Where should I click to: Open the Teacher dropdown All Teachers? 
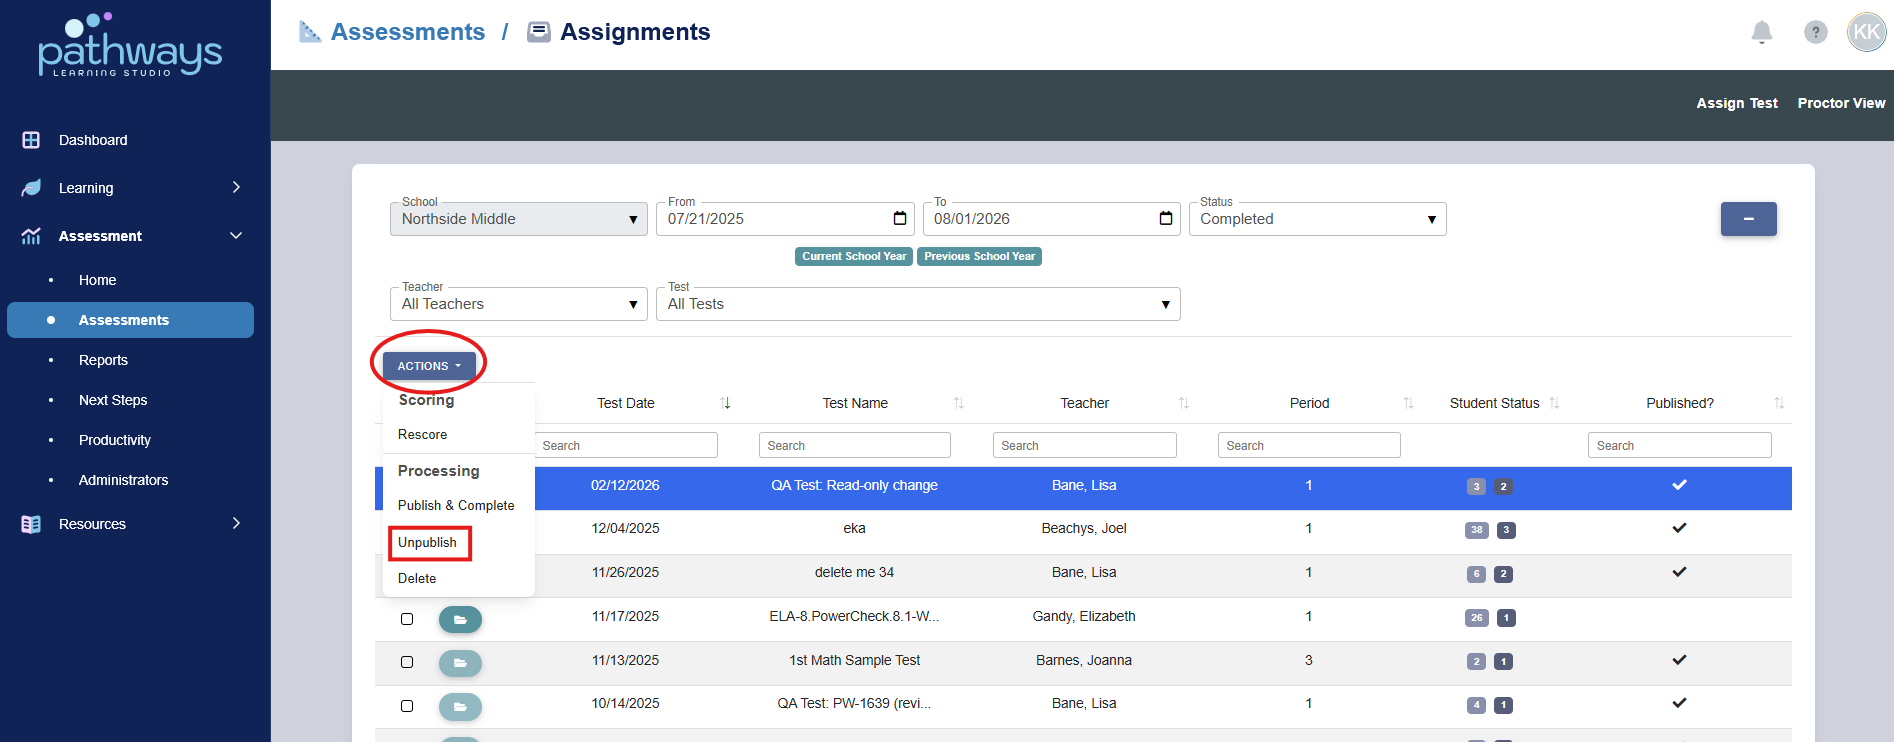click(519, 304)
